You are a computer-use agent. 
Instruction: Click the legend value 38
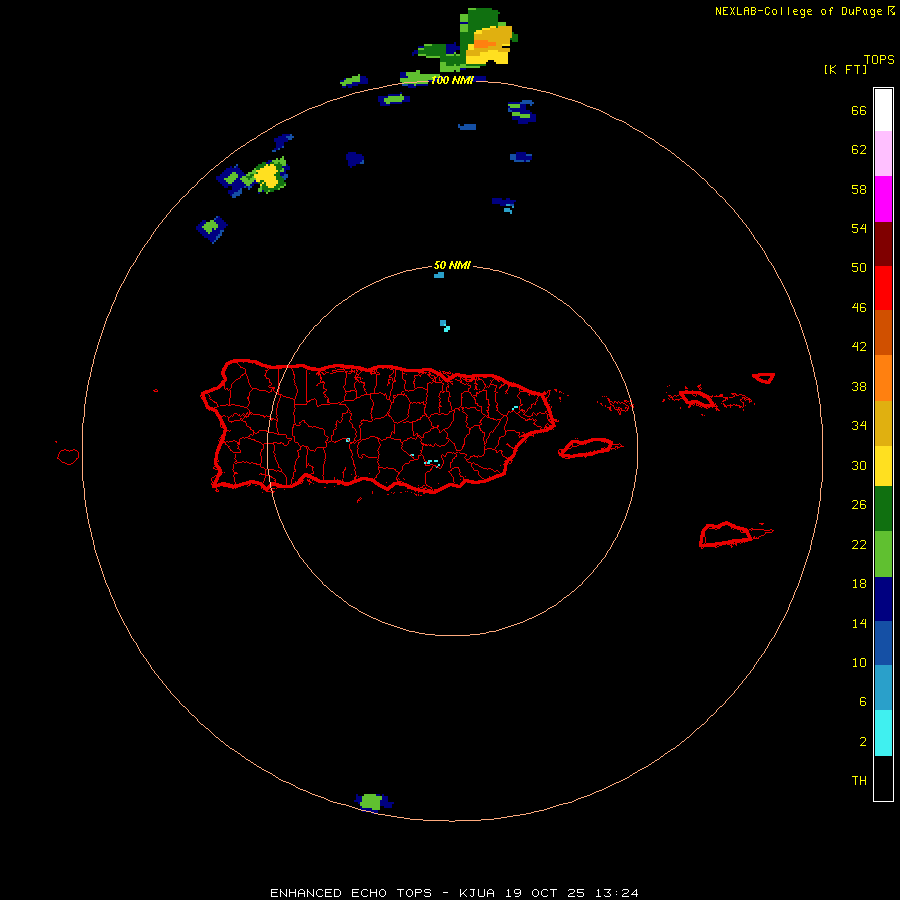coord(859,386)
